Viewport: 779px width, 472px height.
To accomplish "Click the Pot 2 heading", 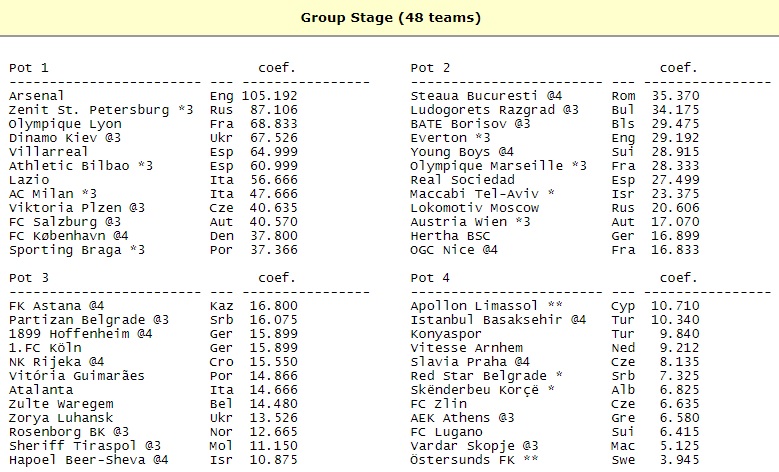I will point(430,68).
